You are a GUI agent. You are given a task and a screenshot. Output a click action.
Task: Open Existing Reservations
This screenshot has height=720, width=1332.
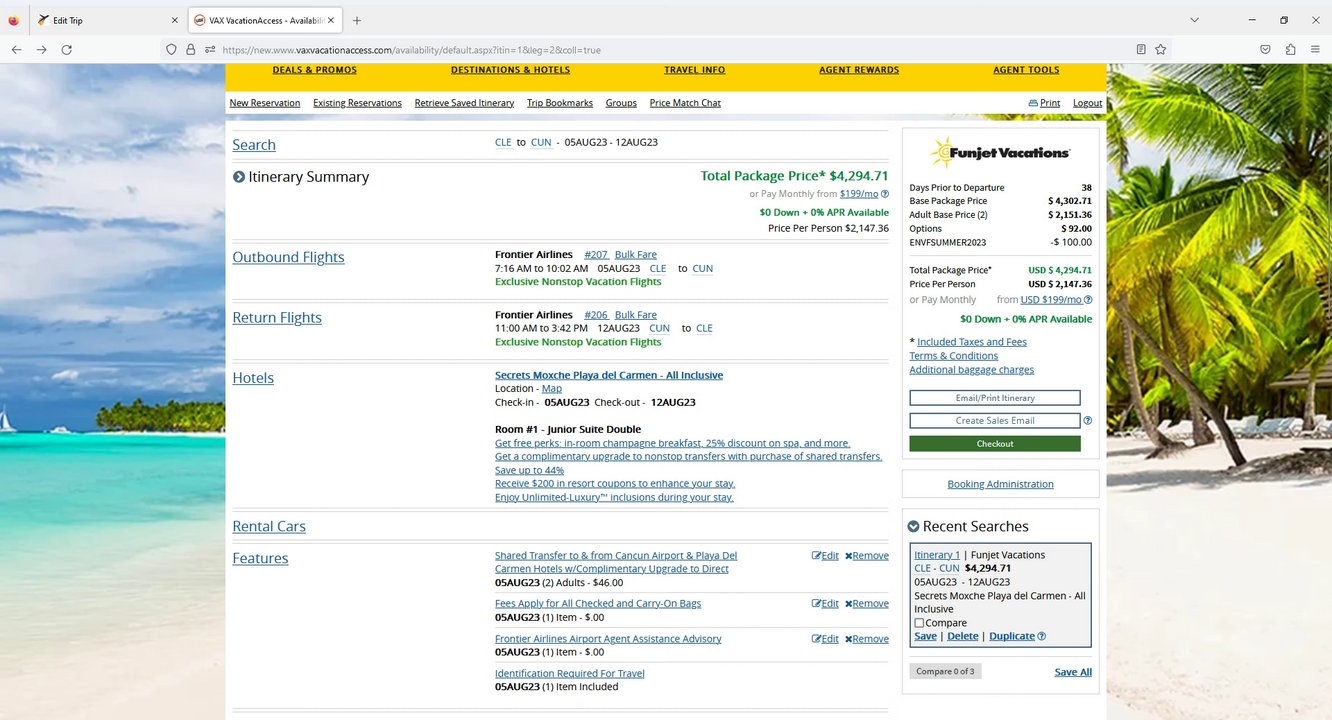(x=357, y=103)
